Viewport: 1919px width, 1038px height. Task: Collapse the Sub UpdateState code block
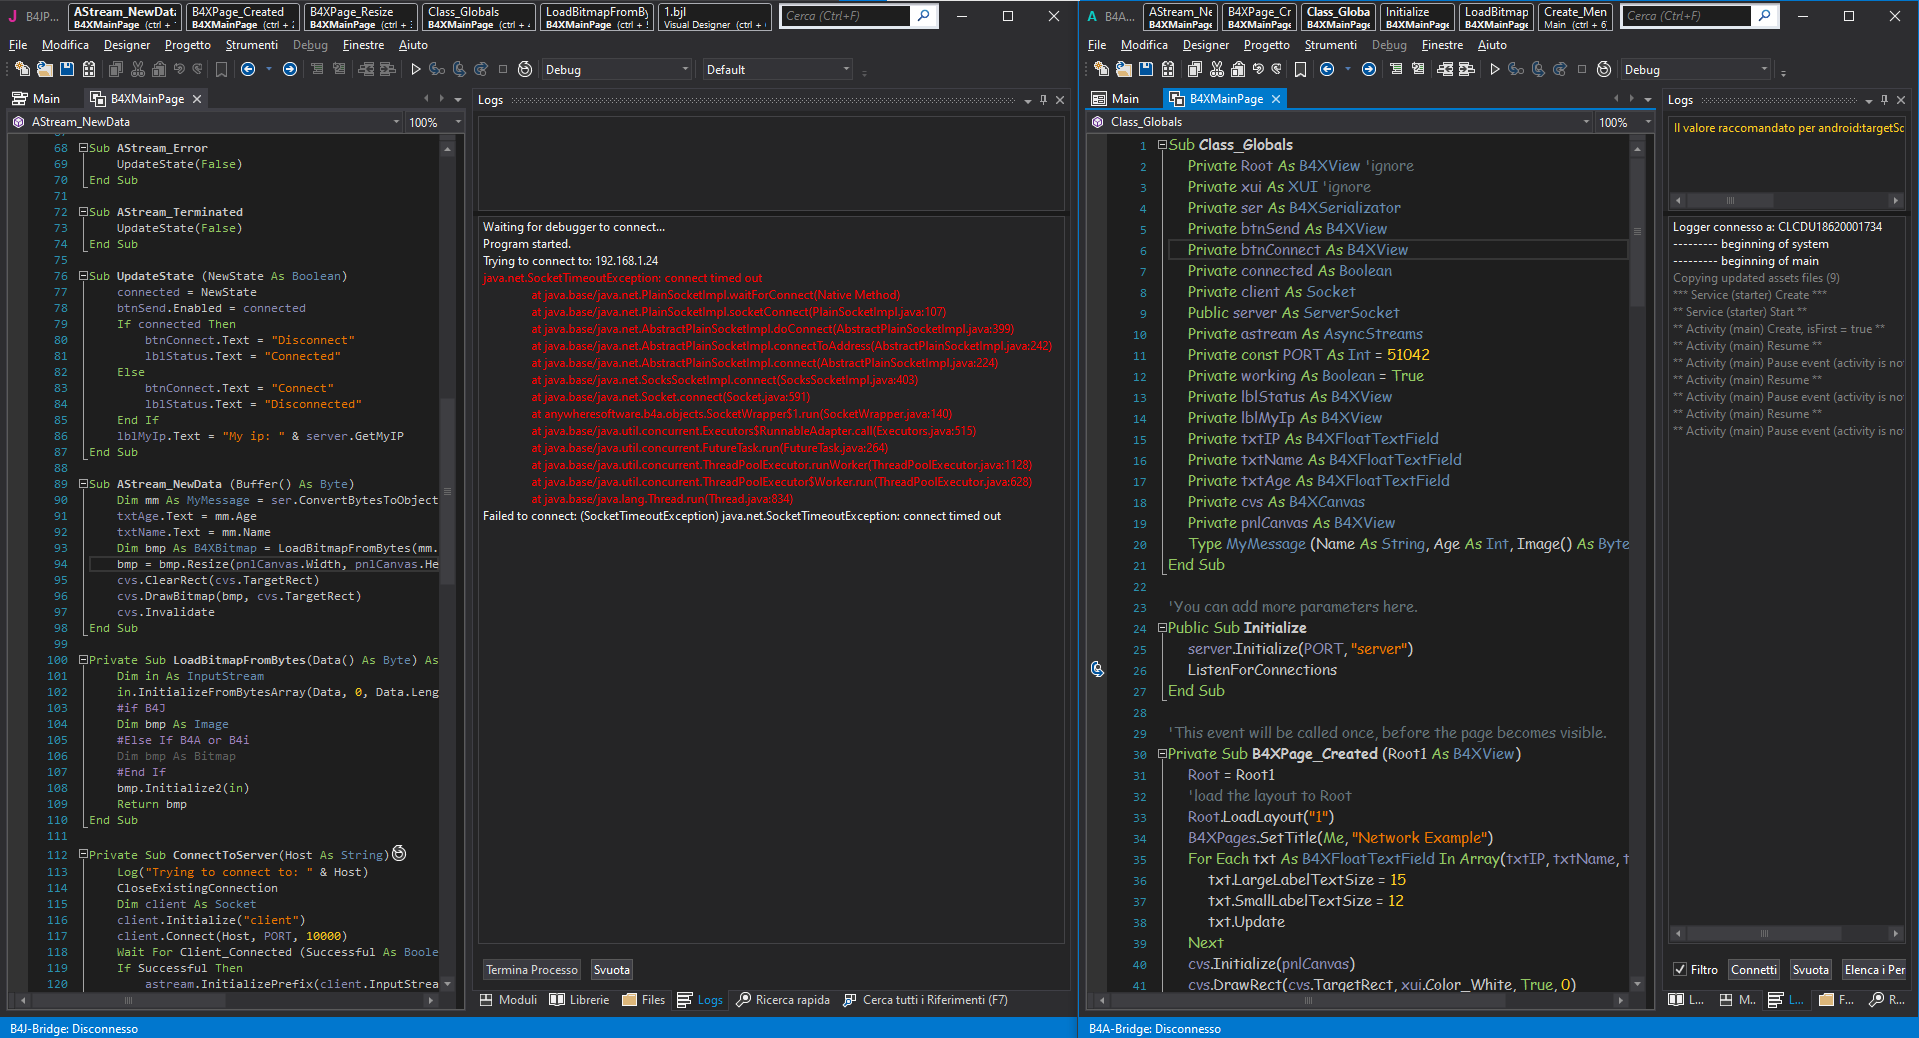84,276
